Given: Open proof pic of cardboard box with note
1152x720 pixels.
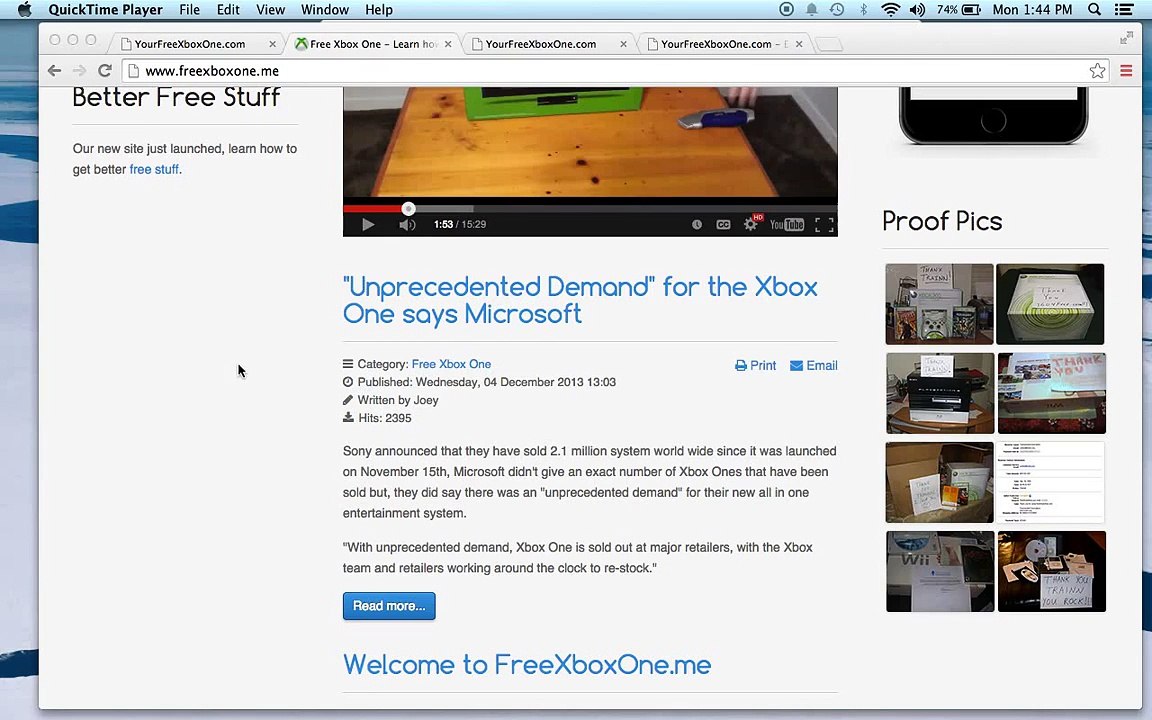Looking at the screenshot, I should coord(939,482).
